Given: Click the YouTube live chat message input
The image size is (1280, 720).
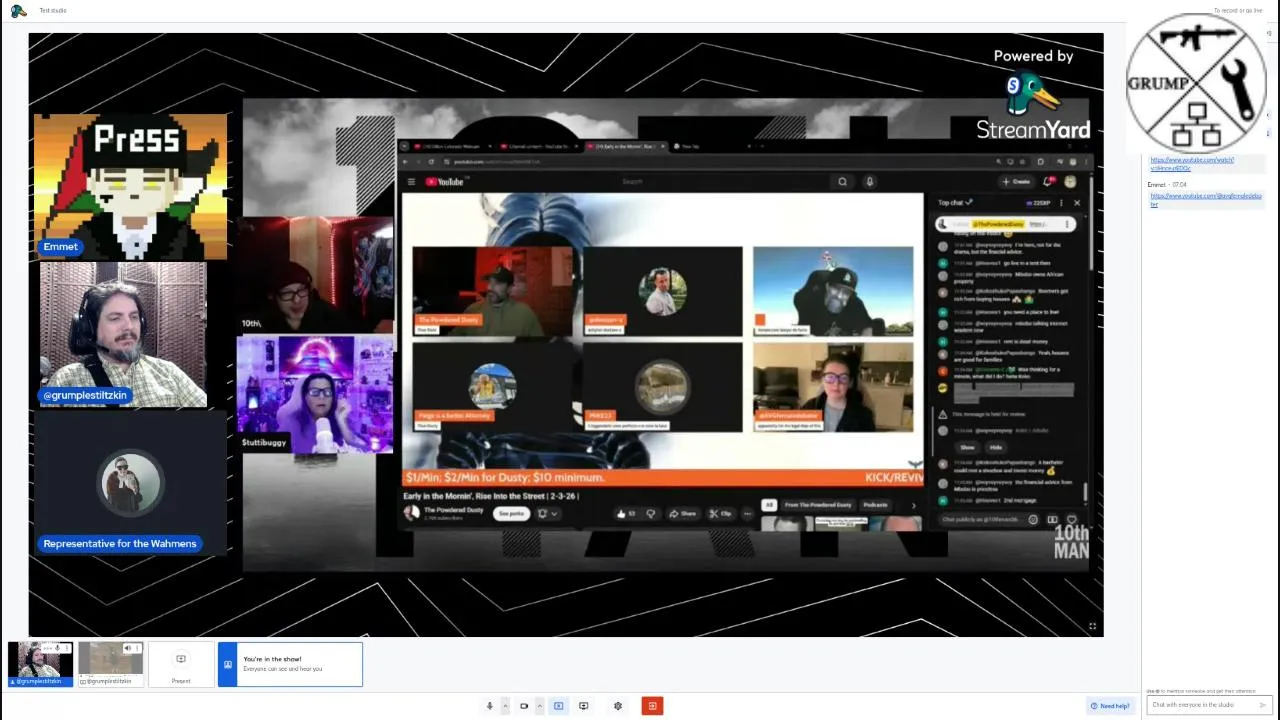Looking at the screenshot, I should 985,520.
